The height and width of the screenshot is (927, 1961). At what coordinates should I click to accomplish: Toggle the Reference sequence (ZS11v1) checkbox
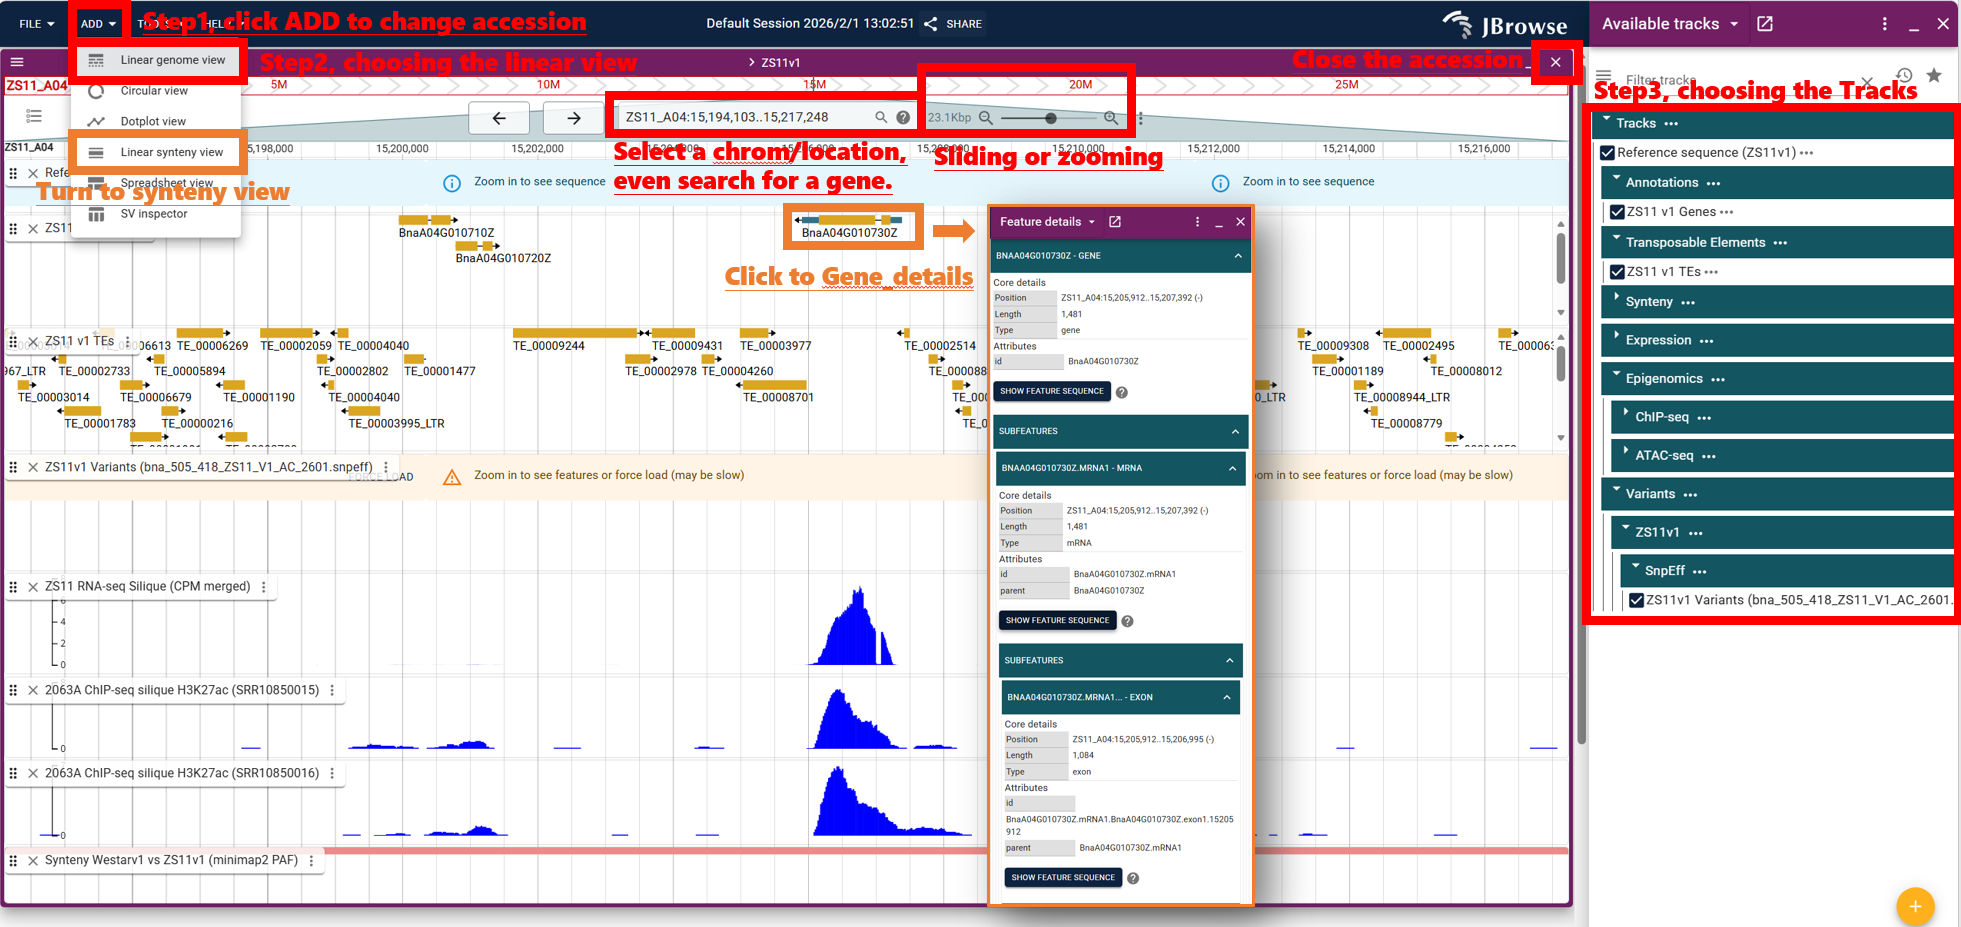click(1607, 153)
